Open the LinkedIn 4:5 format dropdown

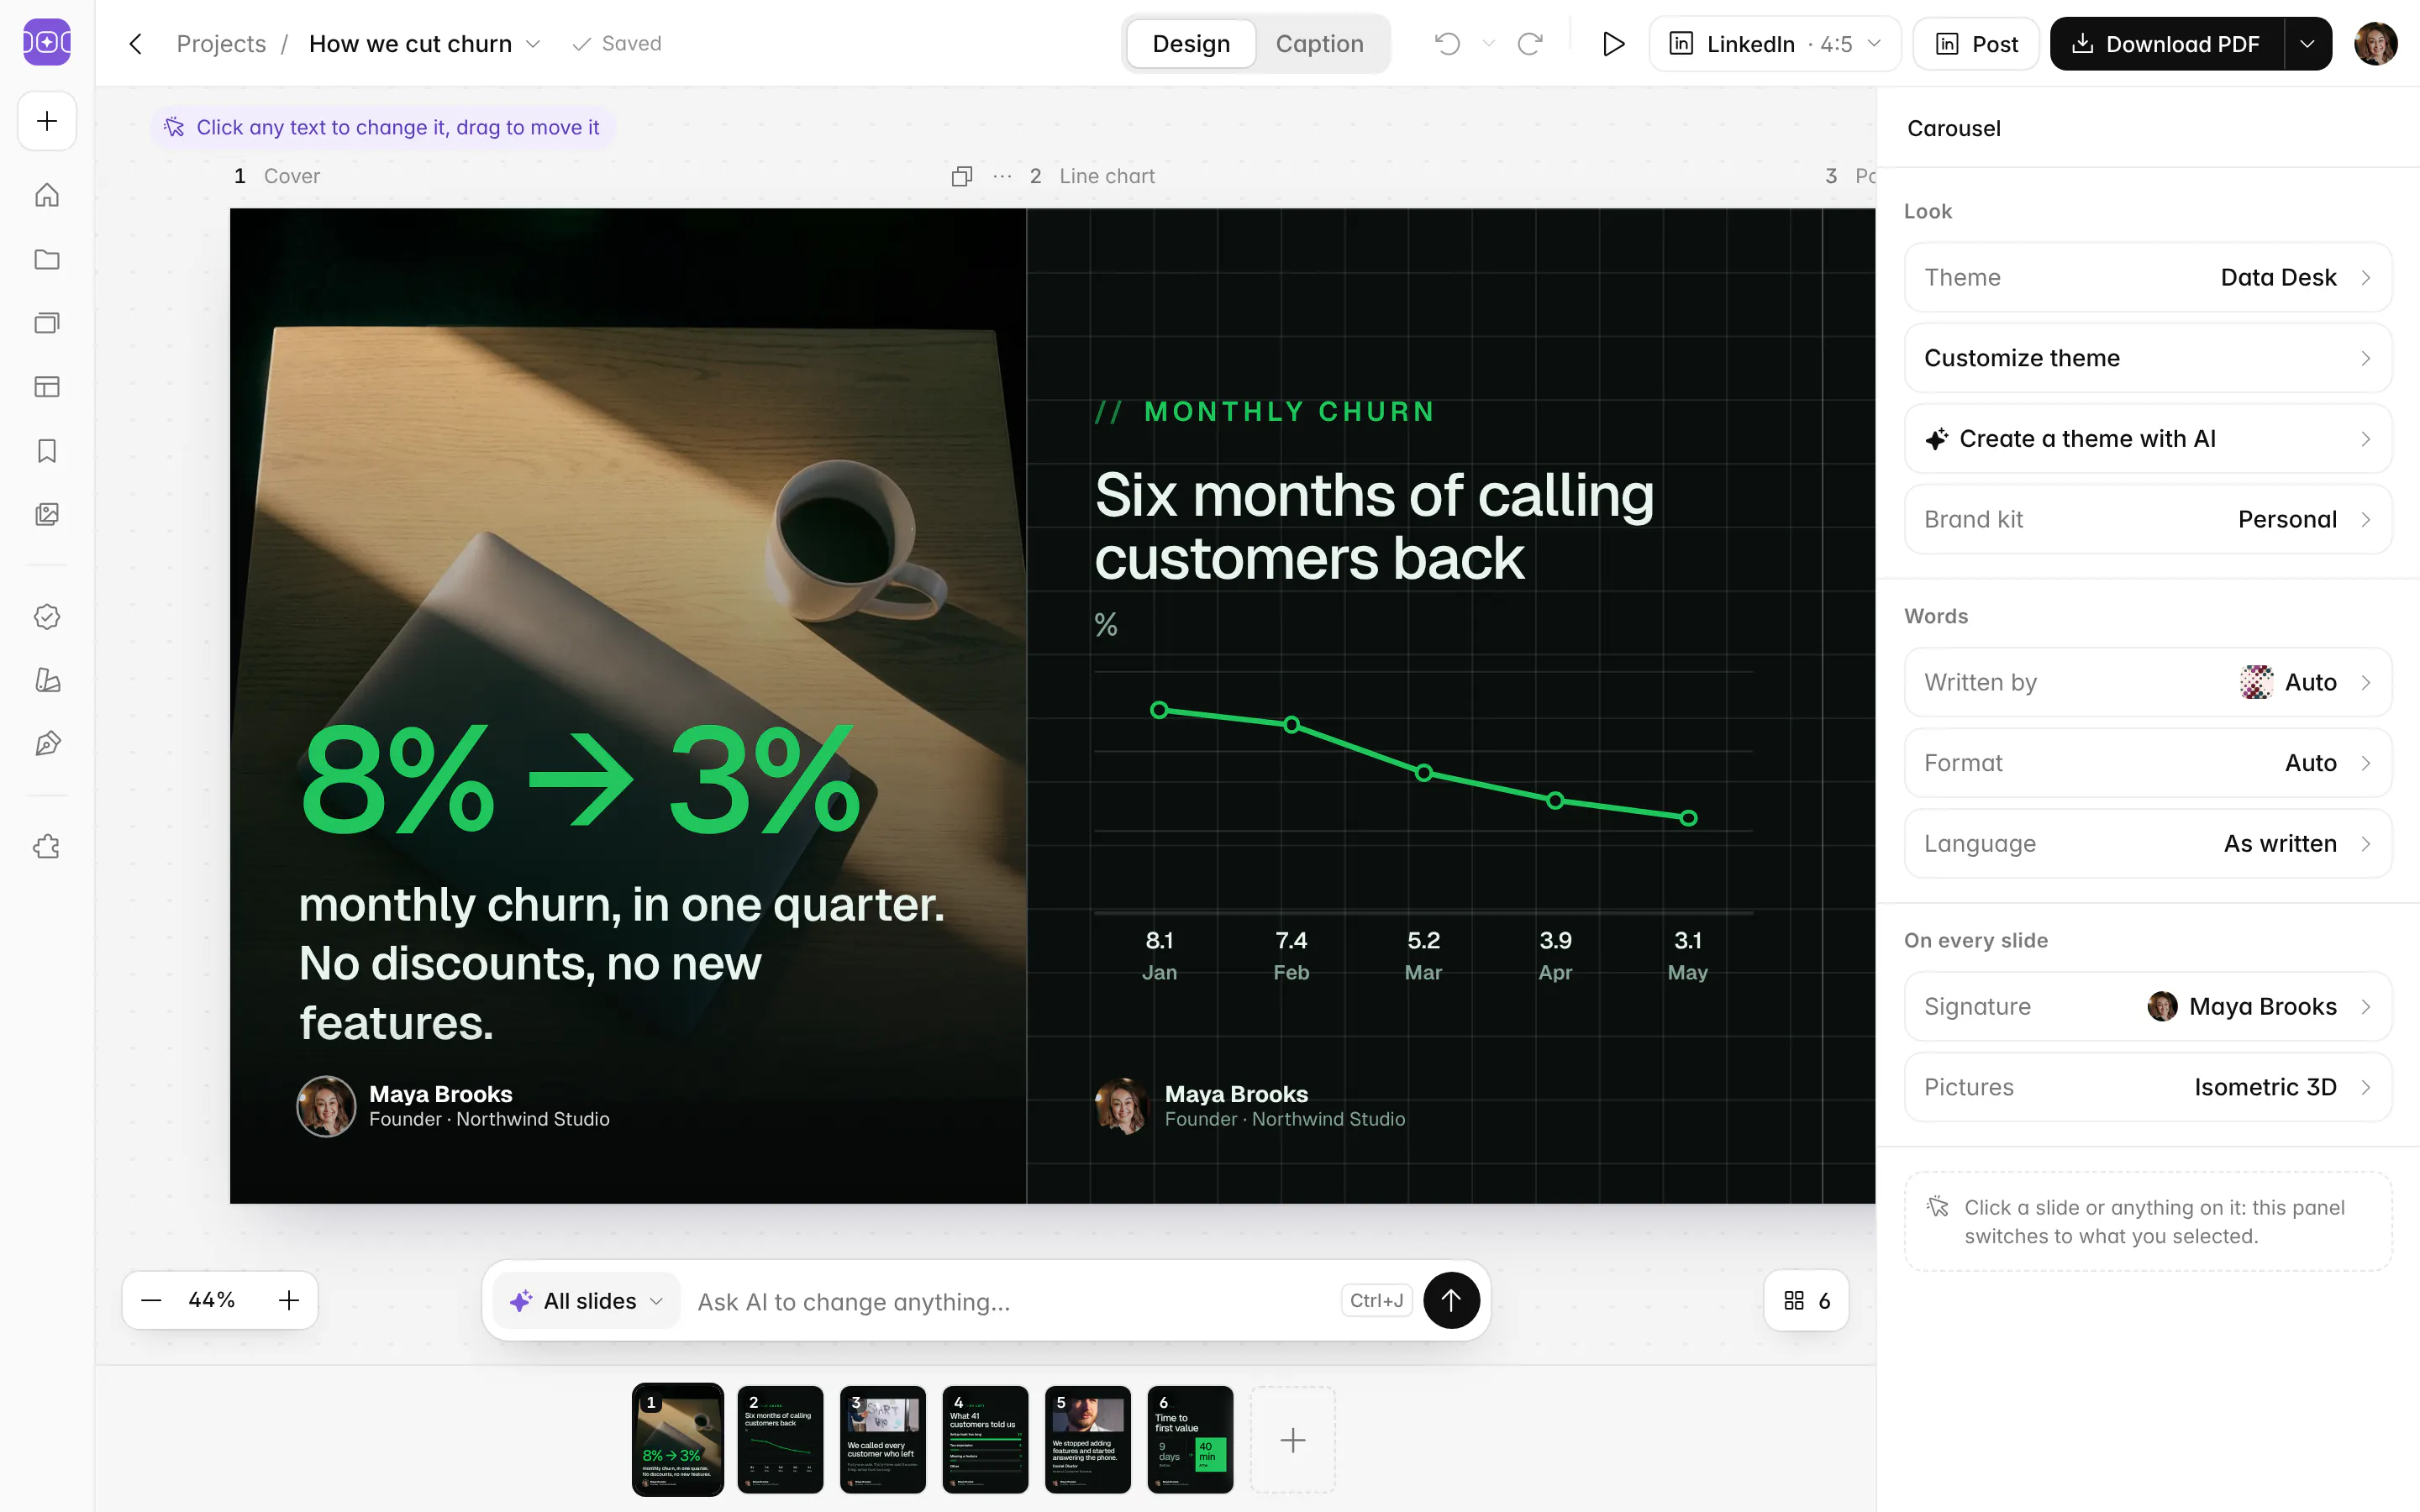click(x=1774, y=44)
